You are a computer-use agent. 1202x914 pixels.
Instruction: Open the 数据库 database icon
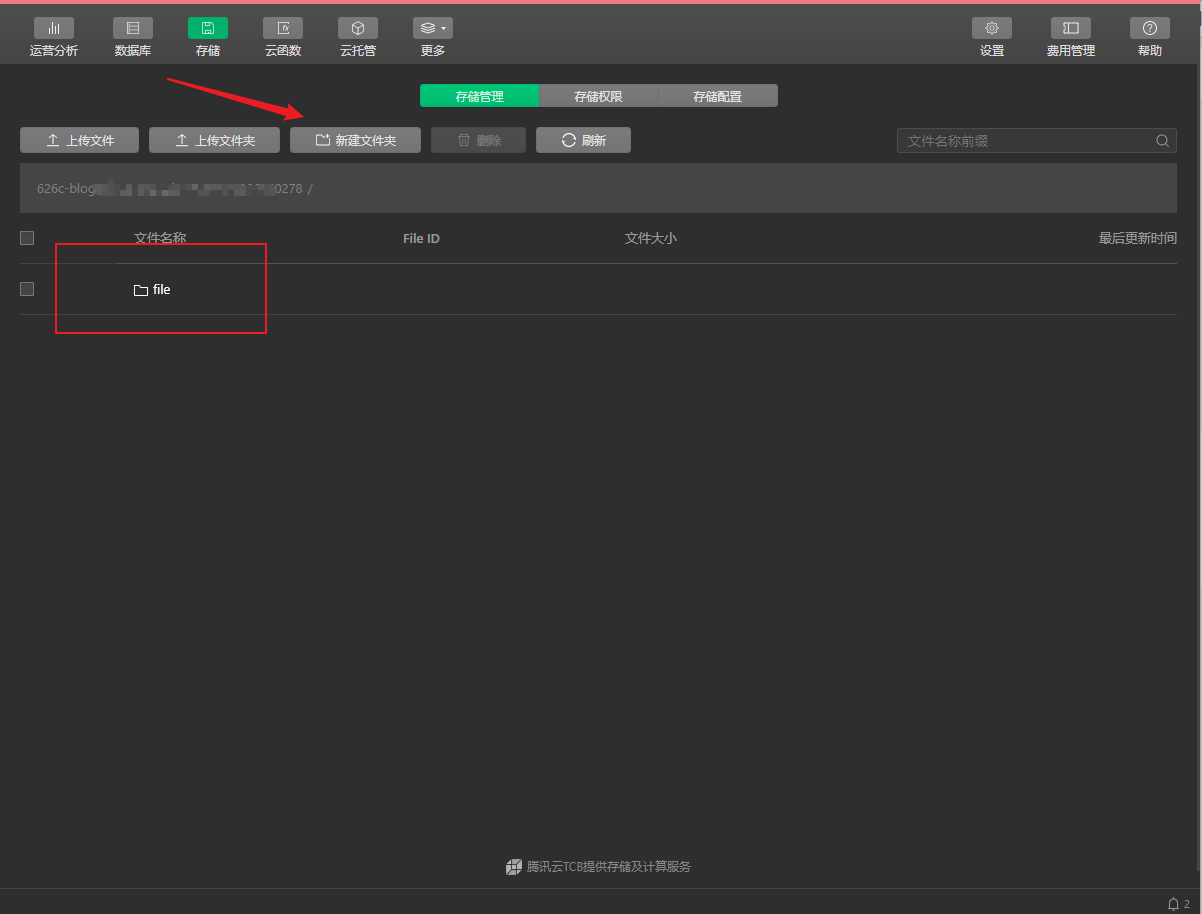pyautogui.click(x=133, y=28)
